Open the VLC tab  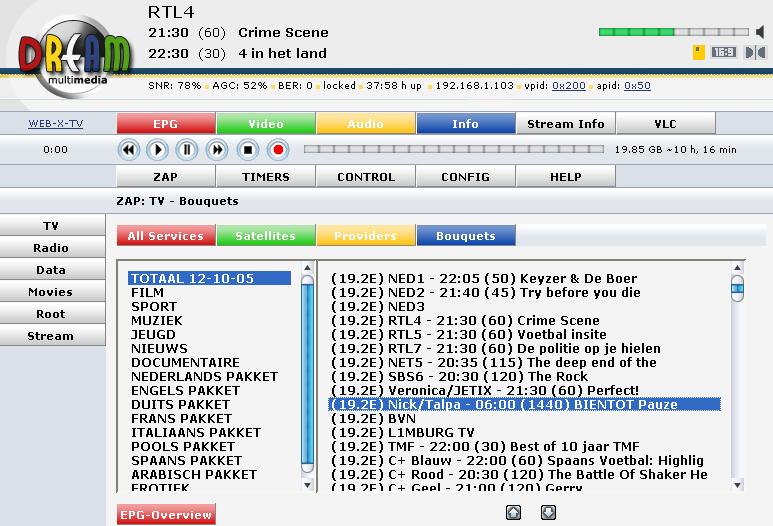click(666, 124)
